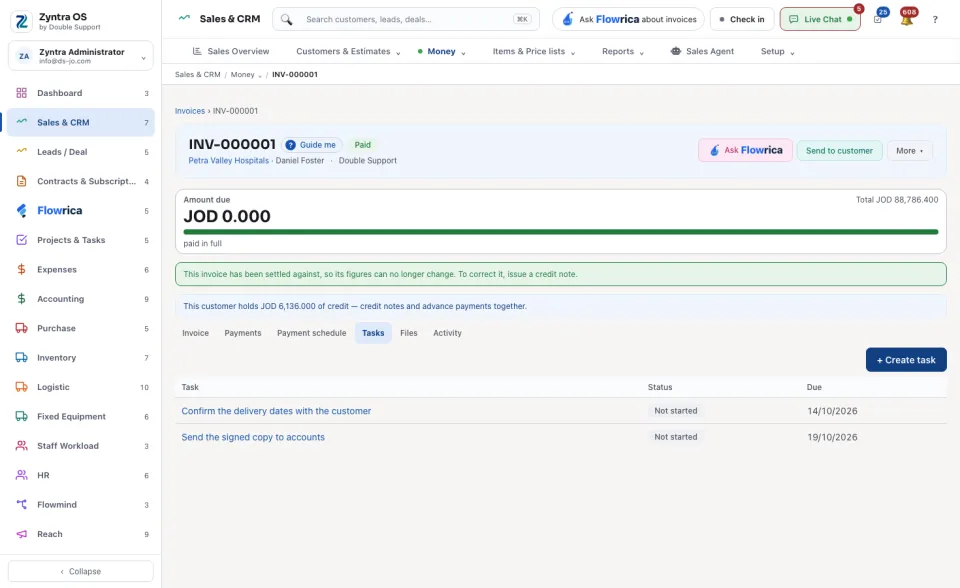Click the Ask Flowrica button on invoice
This screenshot has height=588, width=960.
[x=745, y=151]
